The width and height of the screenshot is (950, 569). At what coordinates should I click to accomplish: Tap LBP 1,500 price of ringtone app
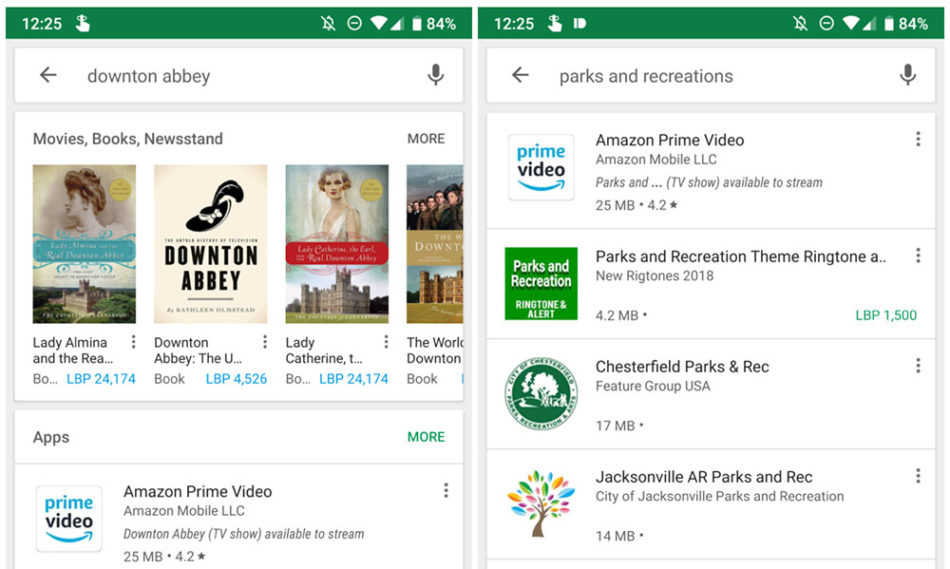(886, 315)
